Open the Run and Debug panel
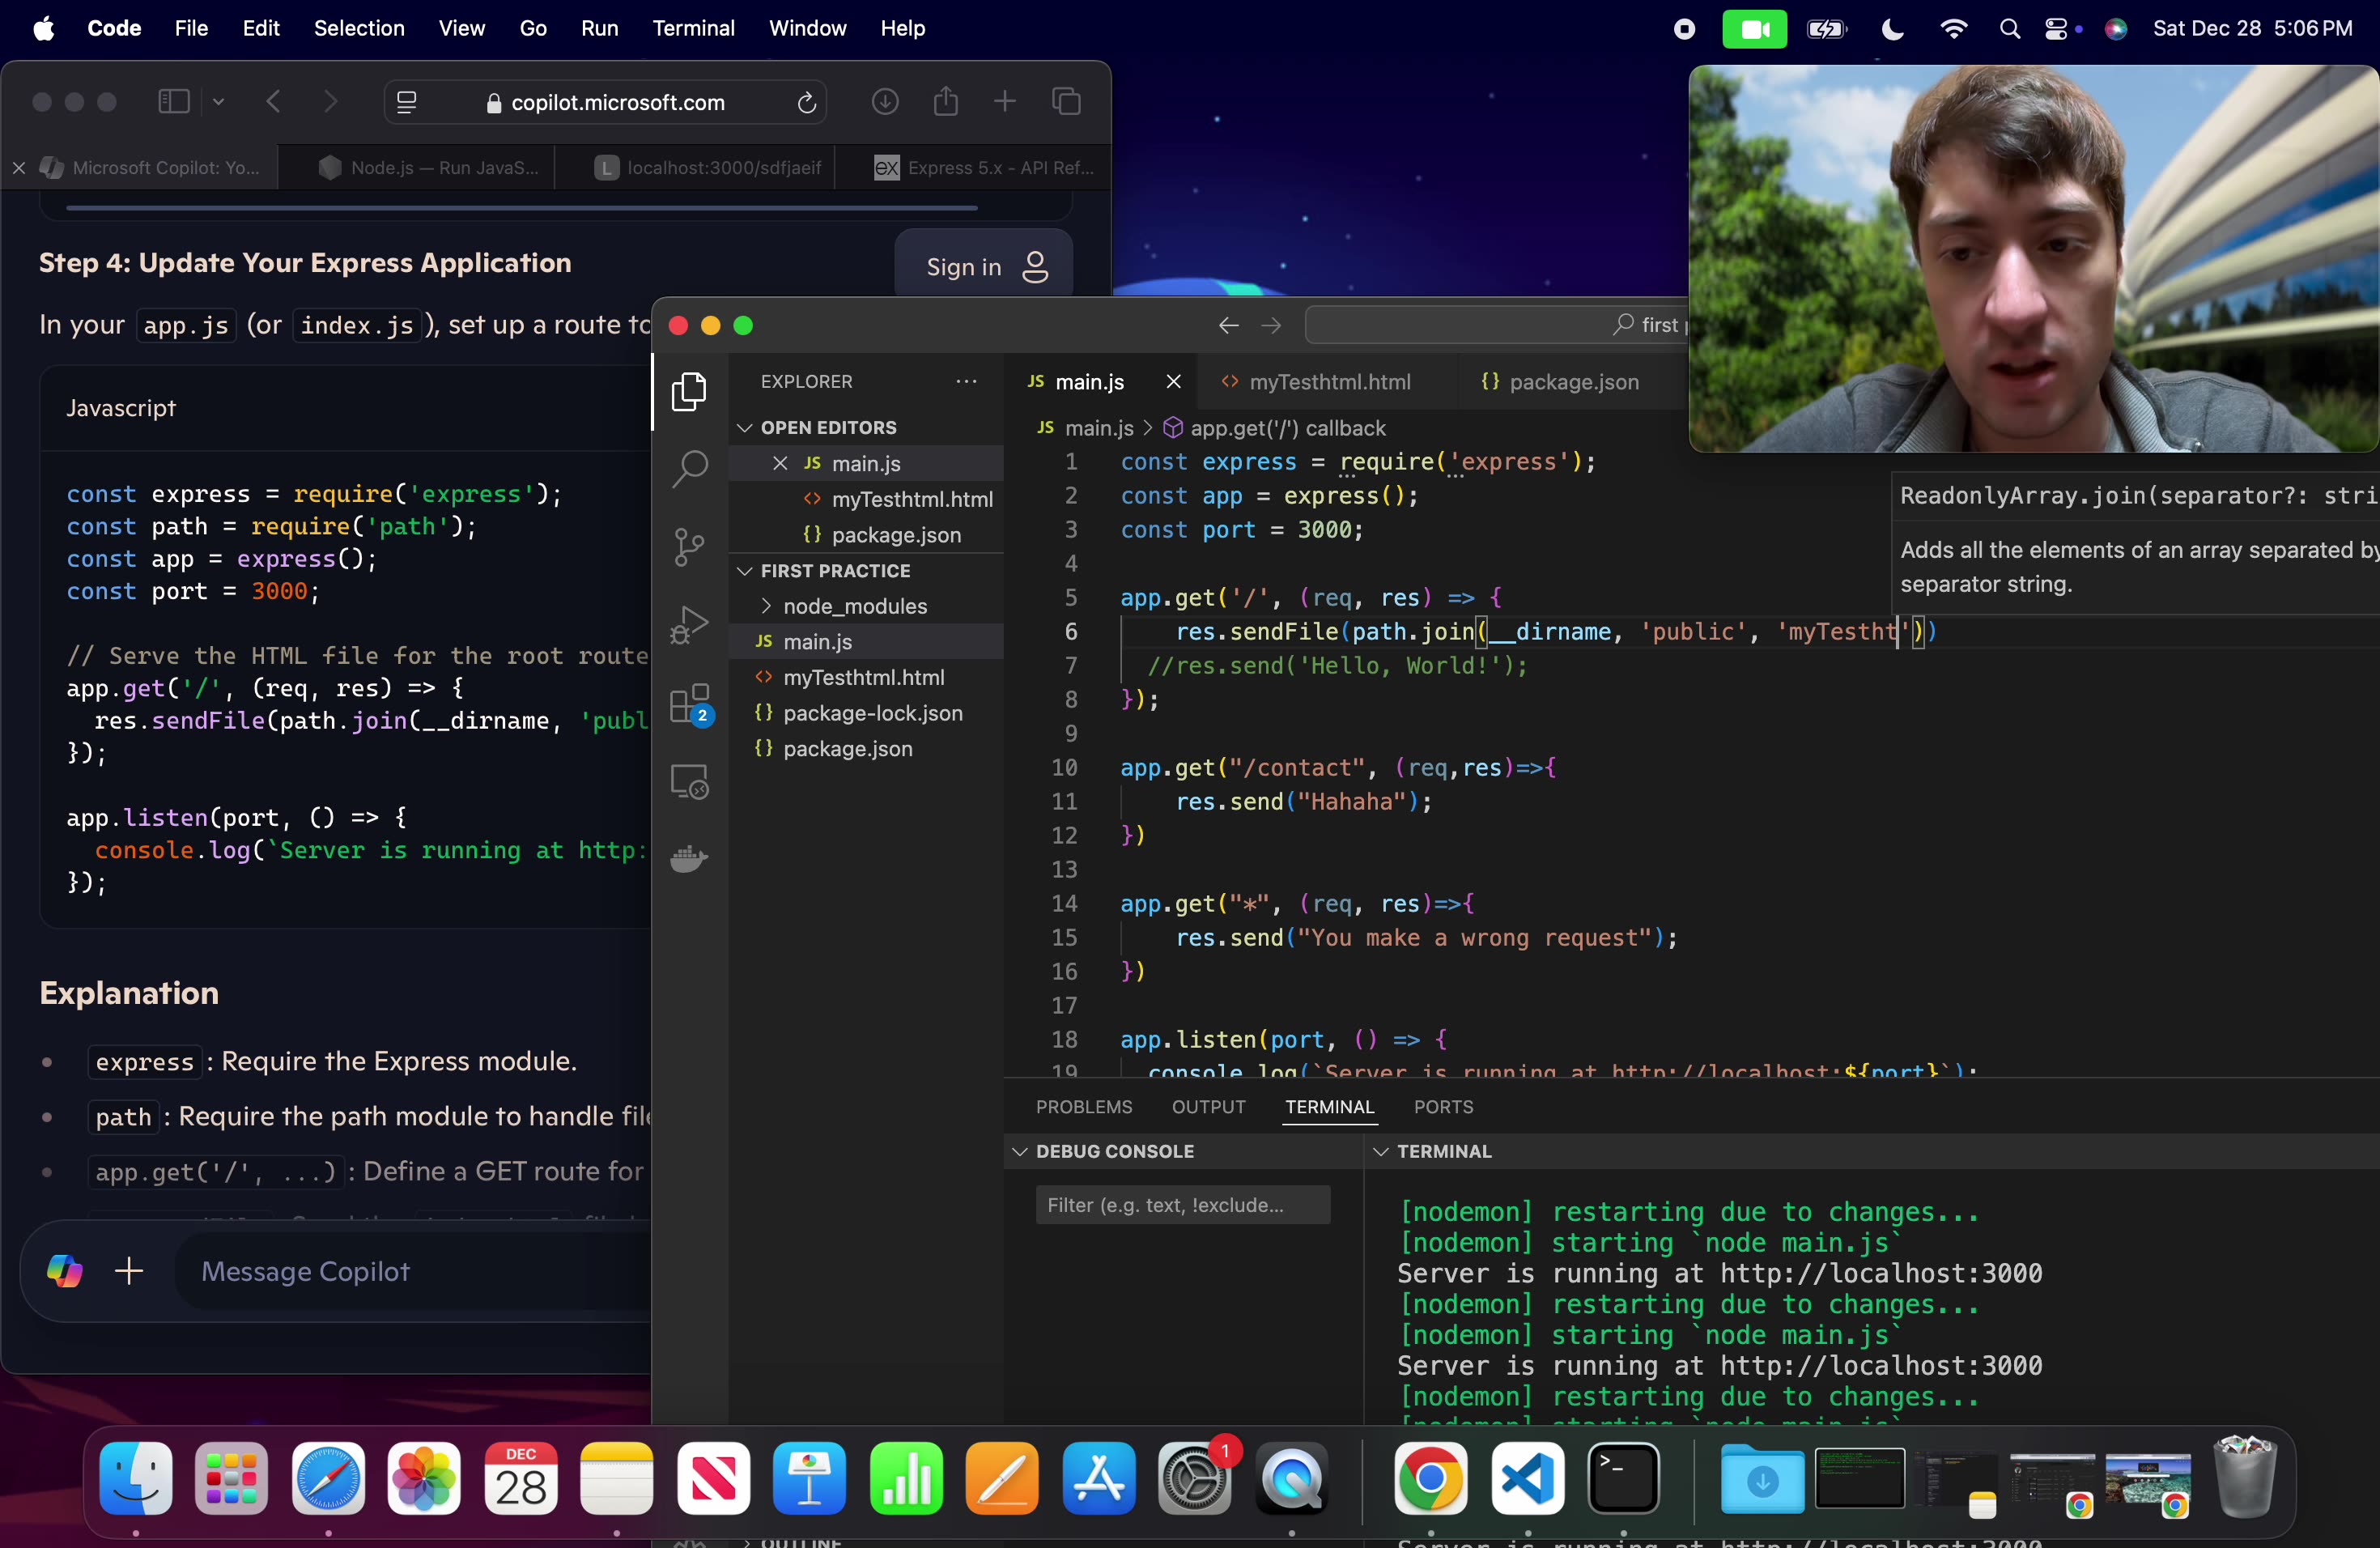Viewport: 2380px width, 1548px height. tap(689, 623)
